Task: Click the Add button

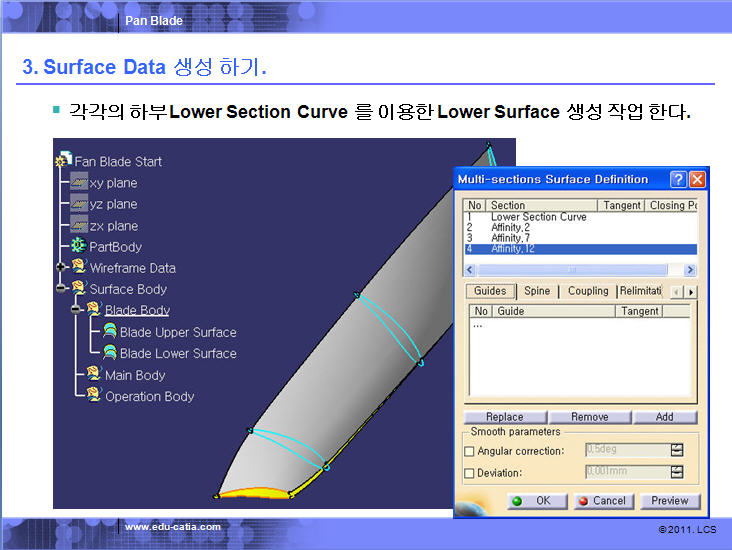Action: click(664, 417)
